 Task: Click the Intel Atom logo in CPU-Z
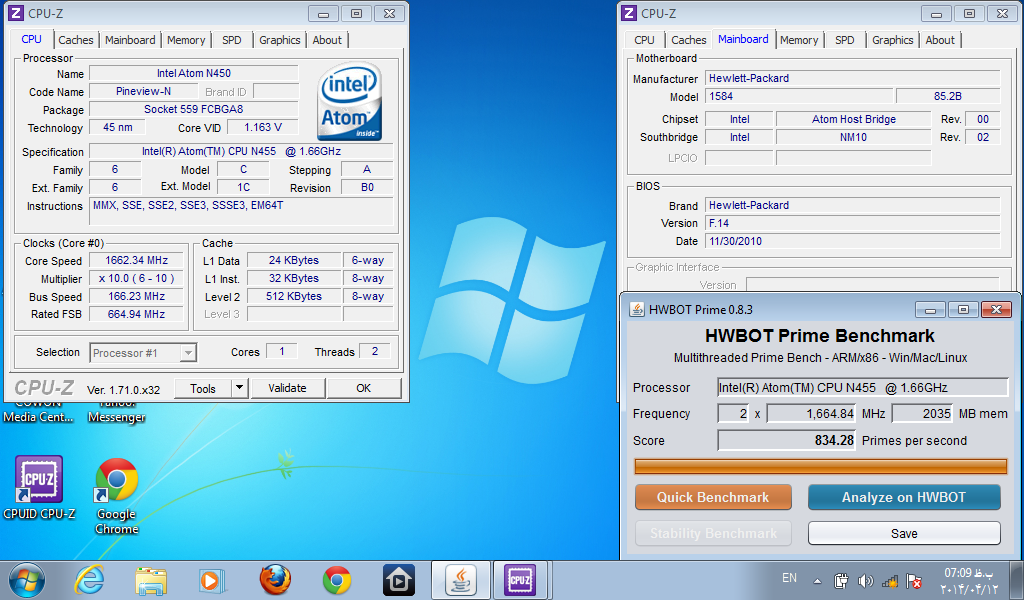tap(349, 102)
